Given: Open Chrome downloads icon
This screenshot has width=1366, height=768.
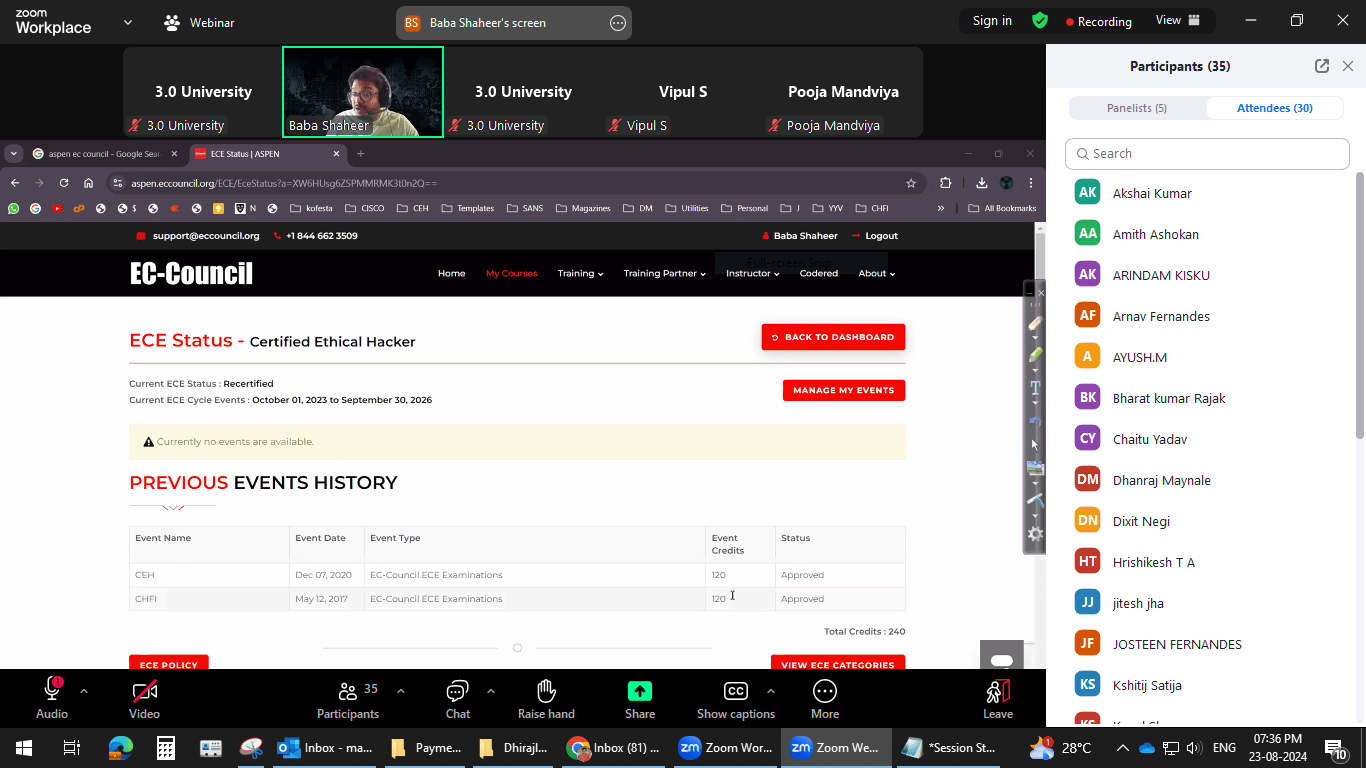Looking at the screenshot, I should (x=982, y=183).
